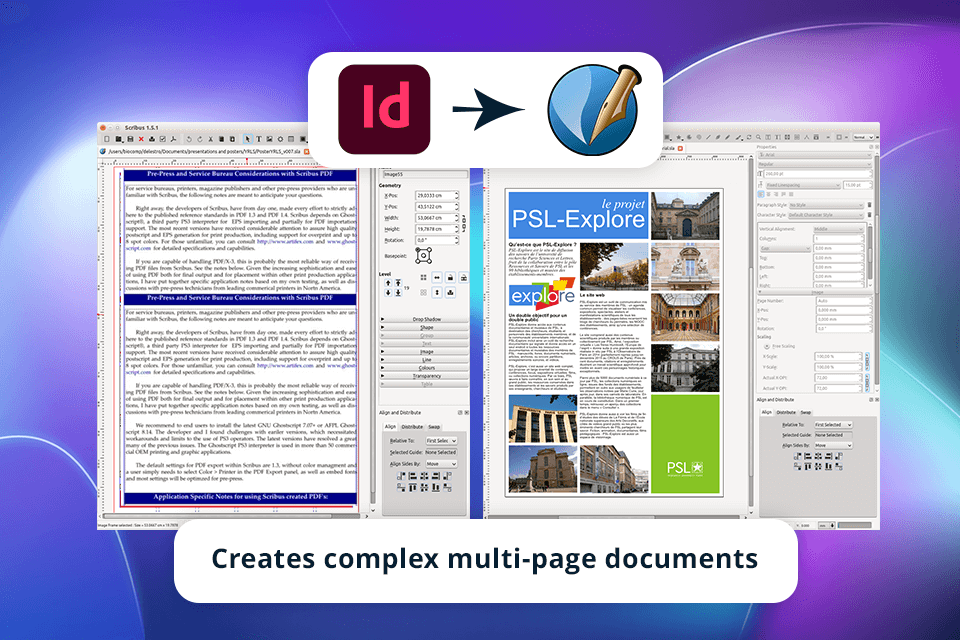Switch to Distribute tab in right window
The image size is (960, 640).
click(786, 412)
